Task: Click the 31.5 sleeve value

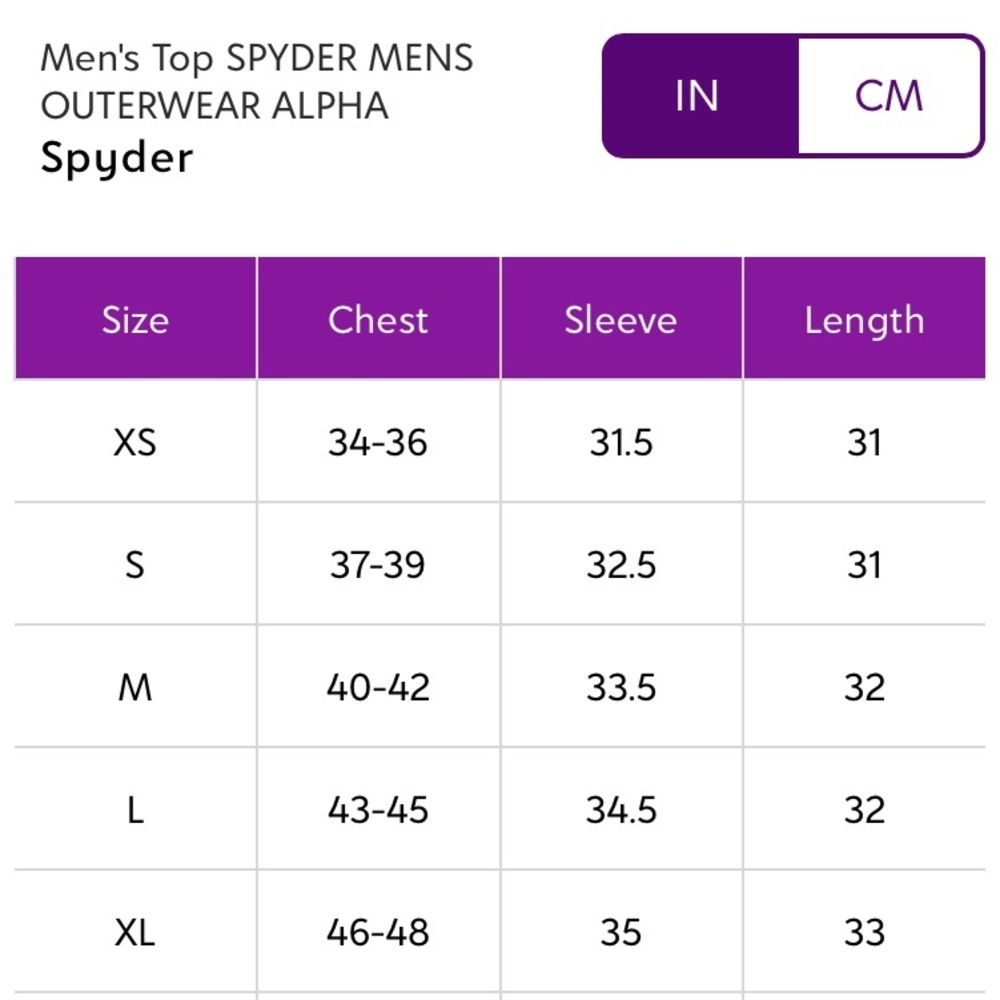Action: [x=620, y=442]
